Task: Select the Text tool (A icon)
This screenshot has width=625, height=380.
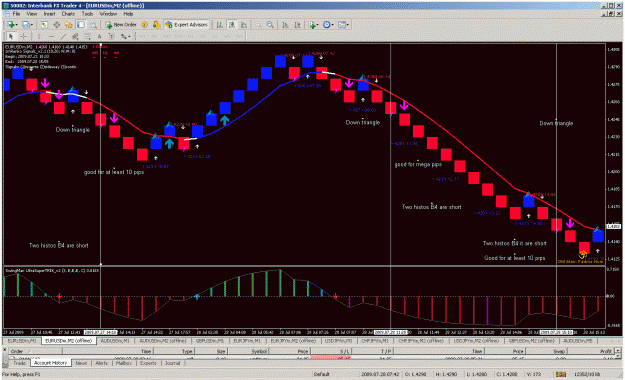Action: pos(99,37)
